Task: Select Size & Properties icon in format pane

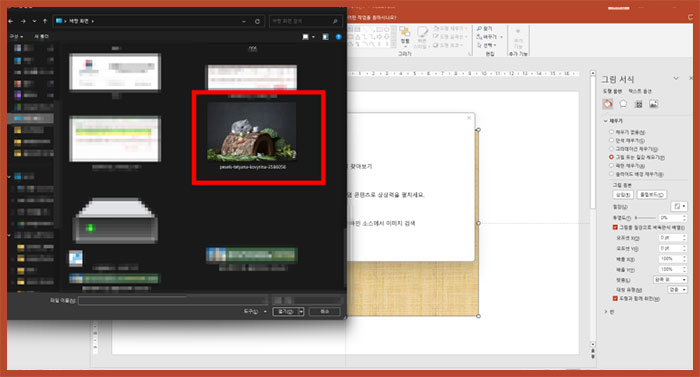Action: (638, 104)
